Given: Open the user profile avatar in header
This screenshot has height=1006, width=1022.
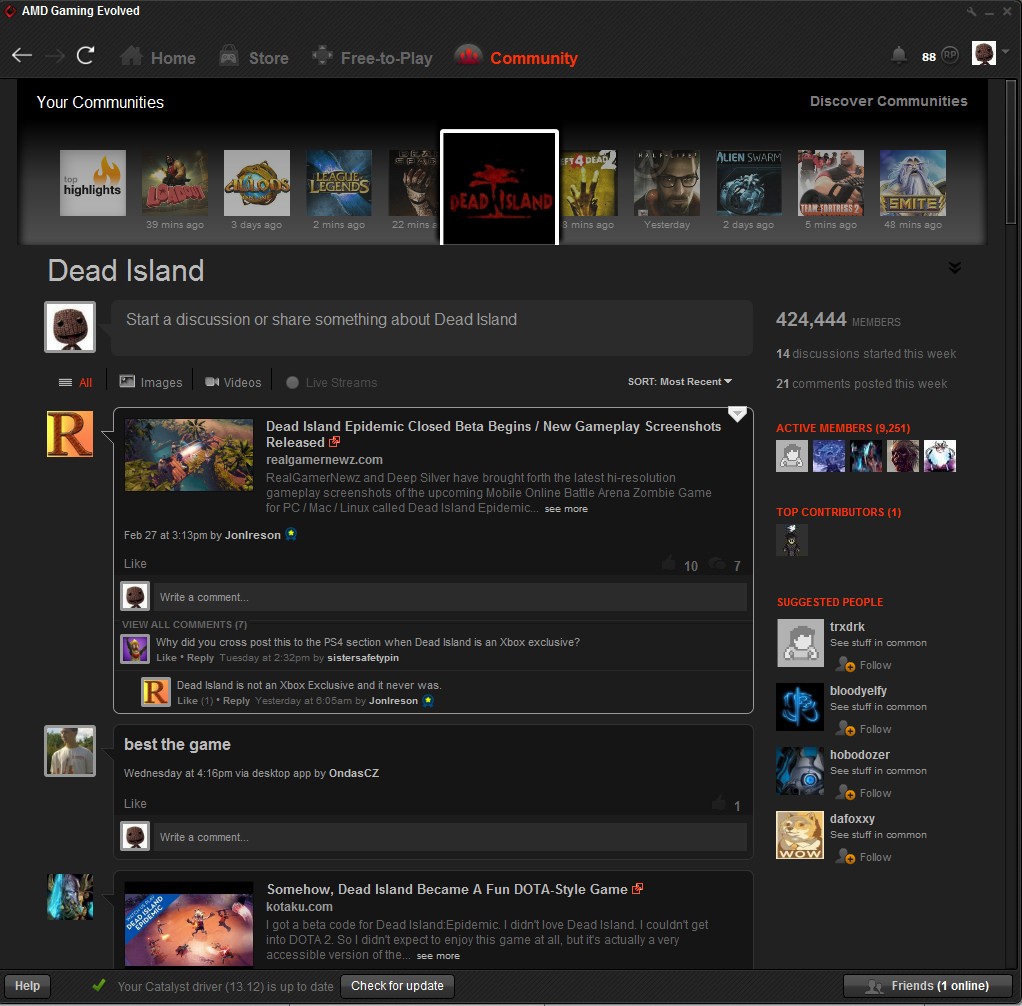Looking at the screenshot, I should coord(984,53).
